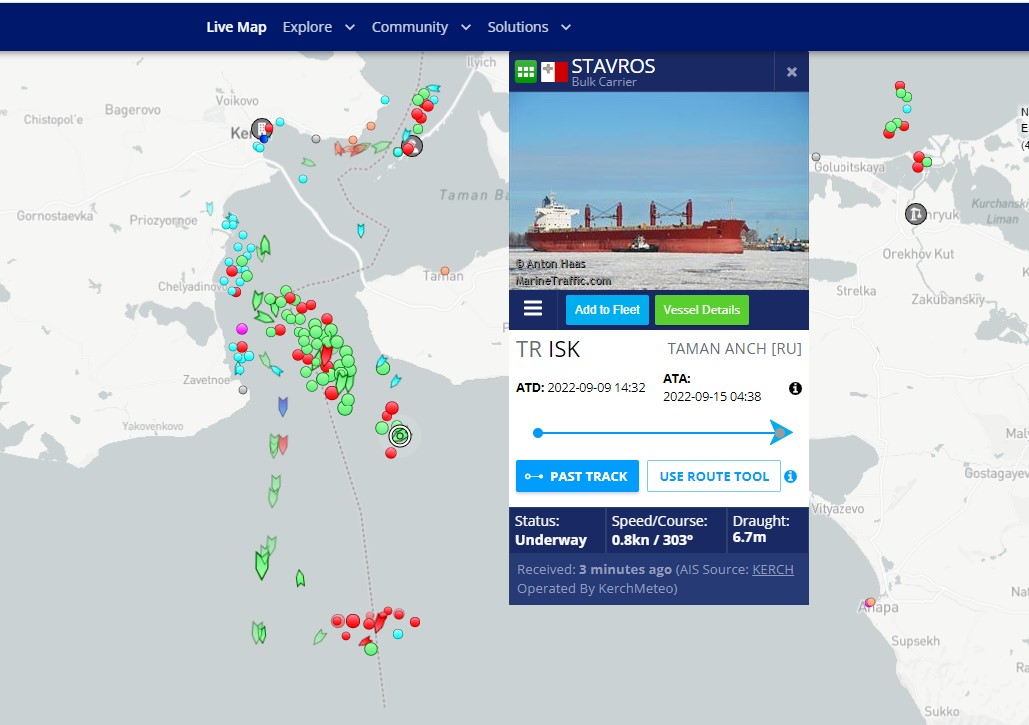Click the info icon next to ATA time
This screenshot has height=725, width=1029.
tap(795, 388)
